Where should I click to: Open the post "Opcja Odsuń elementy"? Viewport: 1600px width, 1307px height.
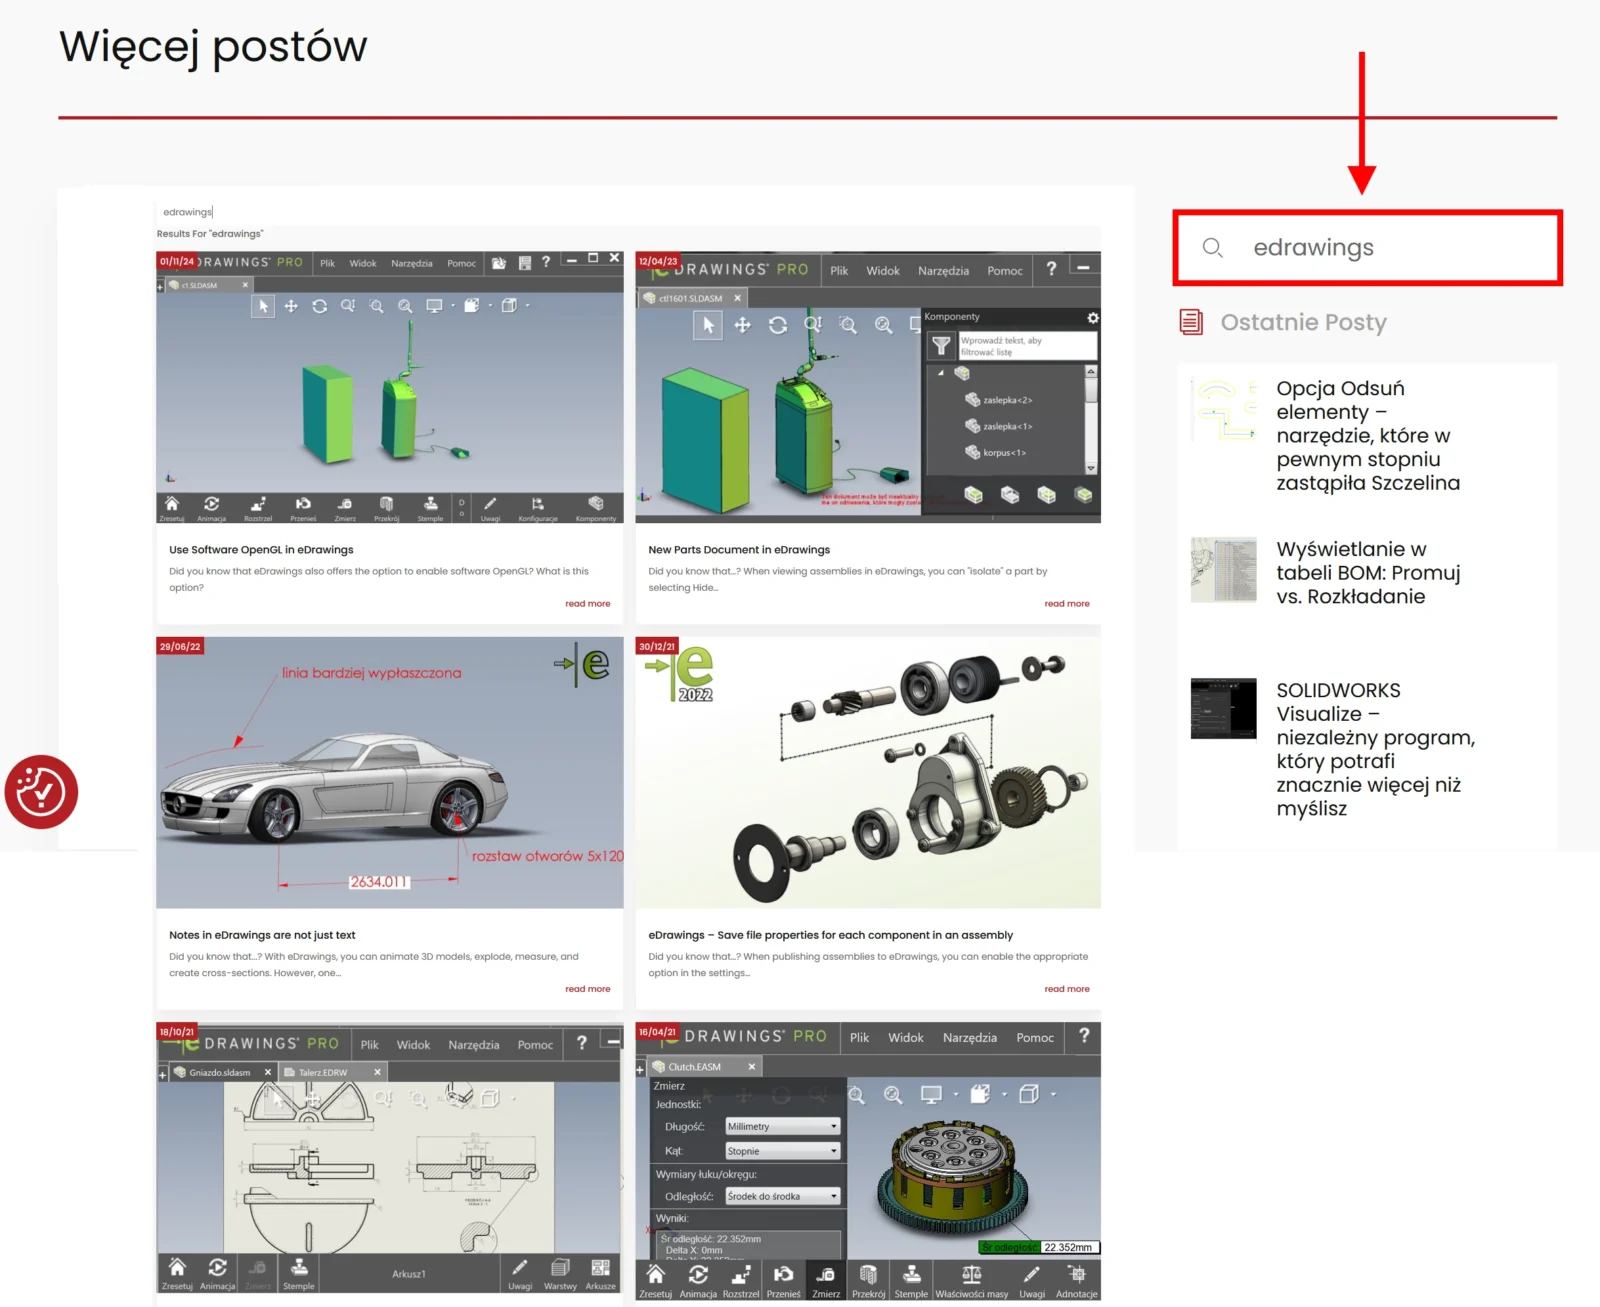(x=1367, y=435)
